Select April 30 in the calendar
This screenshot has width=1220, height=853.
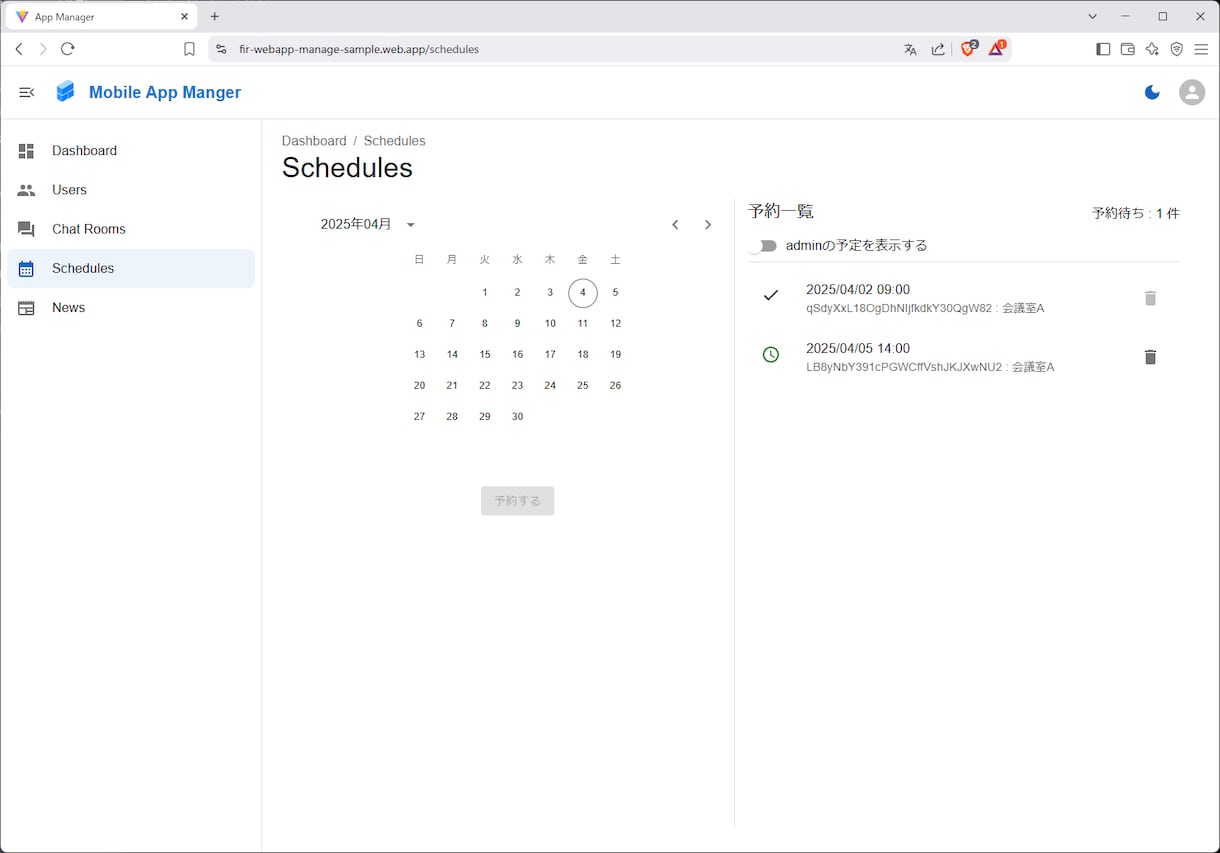pyautogui.click(x=517, y=417)
